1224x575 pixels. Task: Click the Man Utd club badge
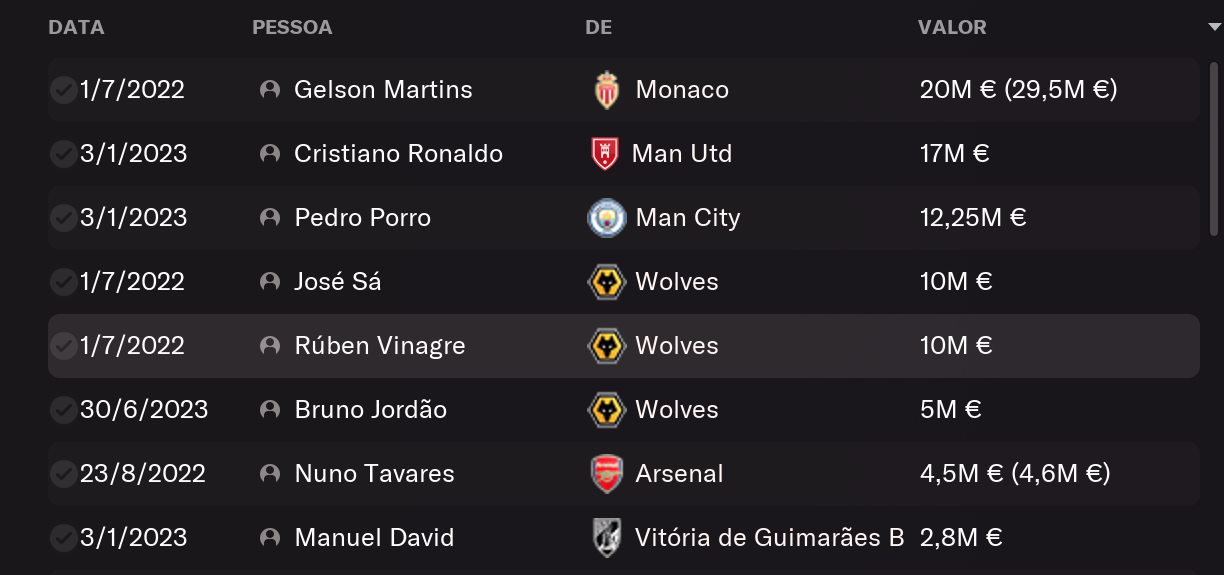605,154
